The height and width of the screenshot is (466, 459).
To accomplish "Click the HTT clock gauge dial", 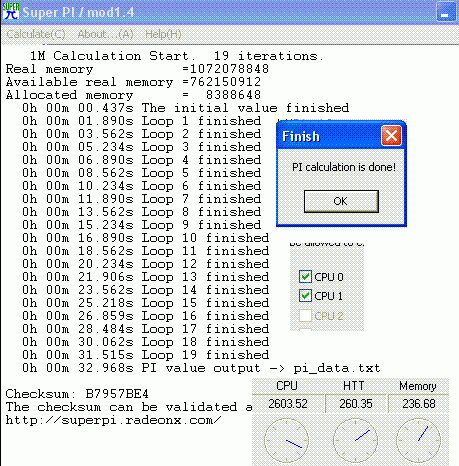I will pyautogui.click(x=355, y=440).
